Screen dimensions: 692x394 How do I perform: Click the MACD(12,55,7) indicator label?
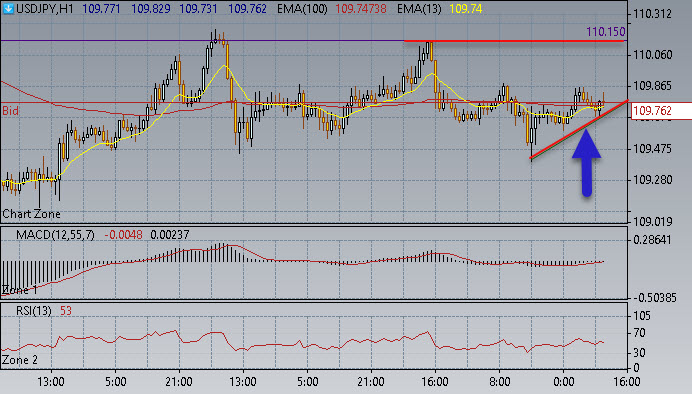coord(55,235)
